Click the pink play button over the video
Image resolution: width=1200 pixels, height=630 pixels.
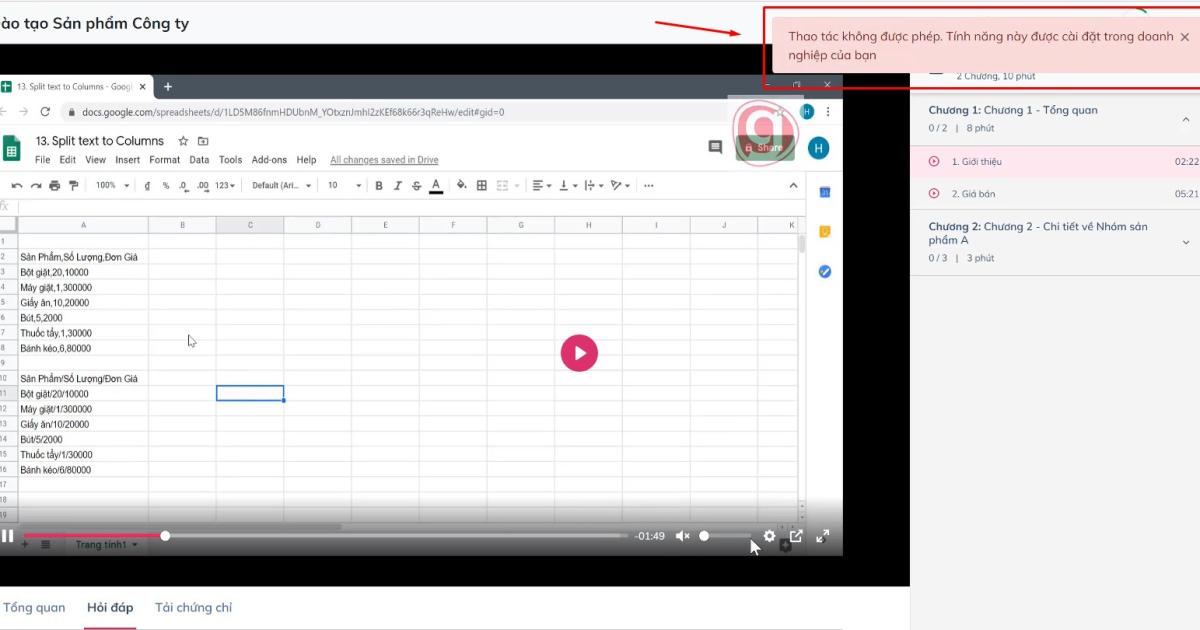[x=579, y=352]
